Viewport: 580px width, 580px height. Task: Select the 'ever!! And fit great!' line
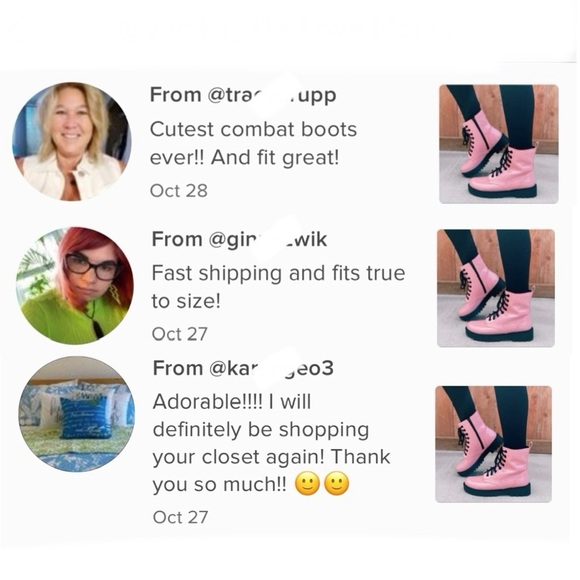[245, 158]
